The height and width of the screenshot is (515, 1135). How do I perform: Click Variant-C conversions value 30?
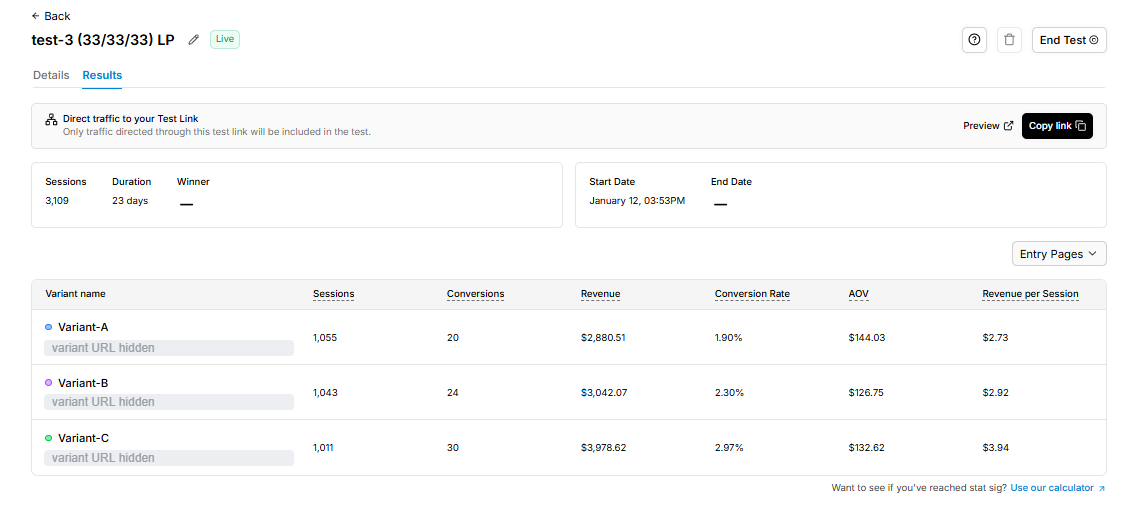(453, 448)
